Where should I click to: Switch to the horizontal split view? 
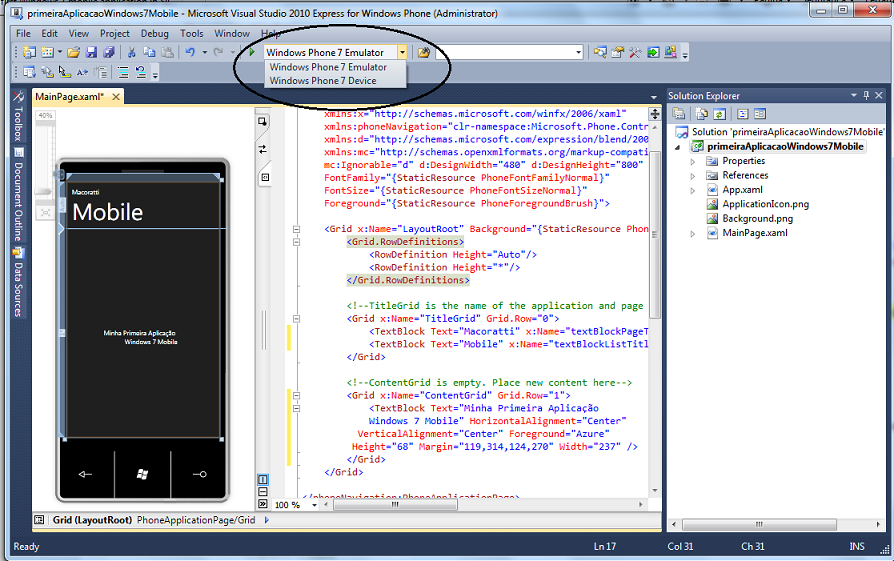click(263, 491)
